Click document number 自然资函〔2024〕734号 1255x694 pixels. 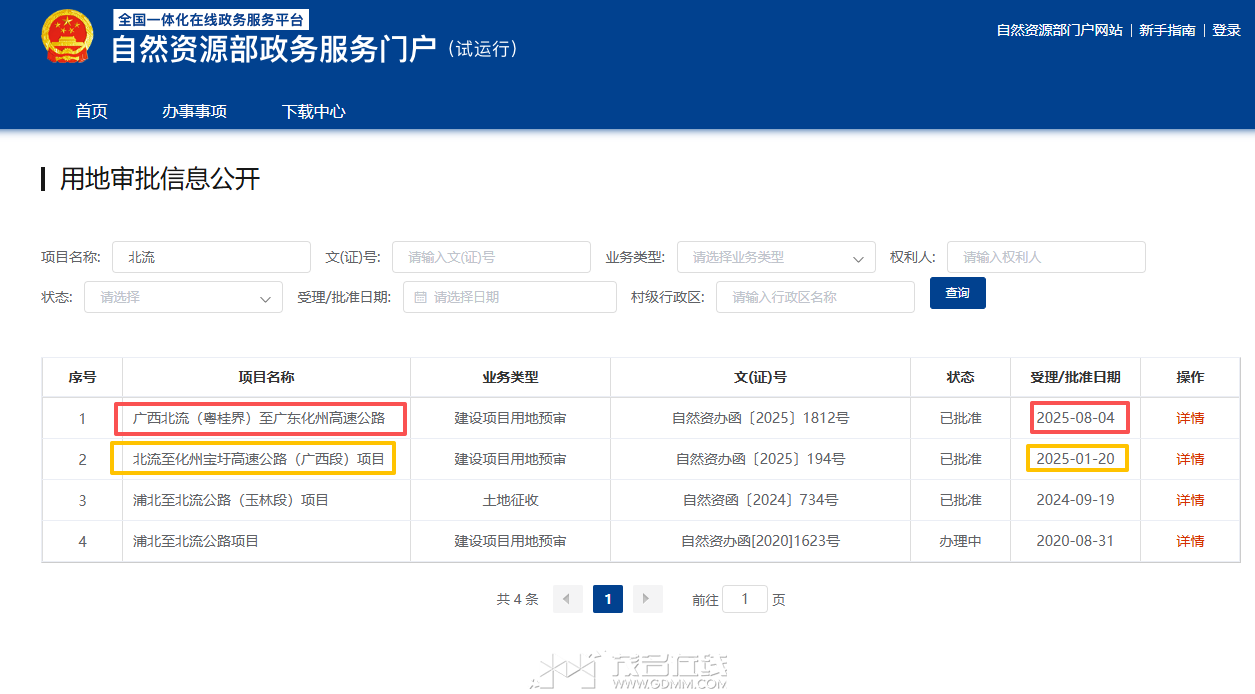(x=760, y=500)
